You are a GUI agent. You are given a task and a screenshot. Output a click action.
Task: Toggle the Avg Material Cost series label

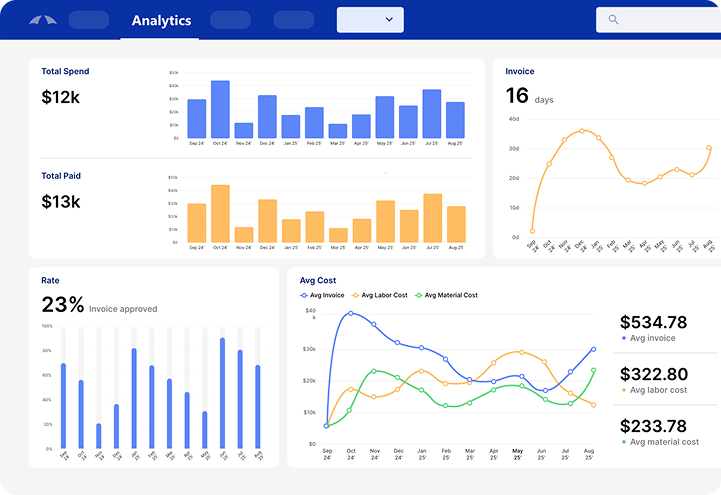click(452, 295)
